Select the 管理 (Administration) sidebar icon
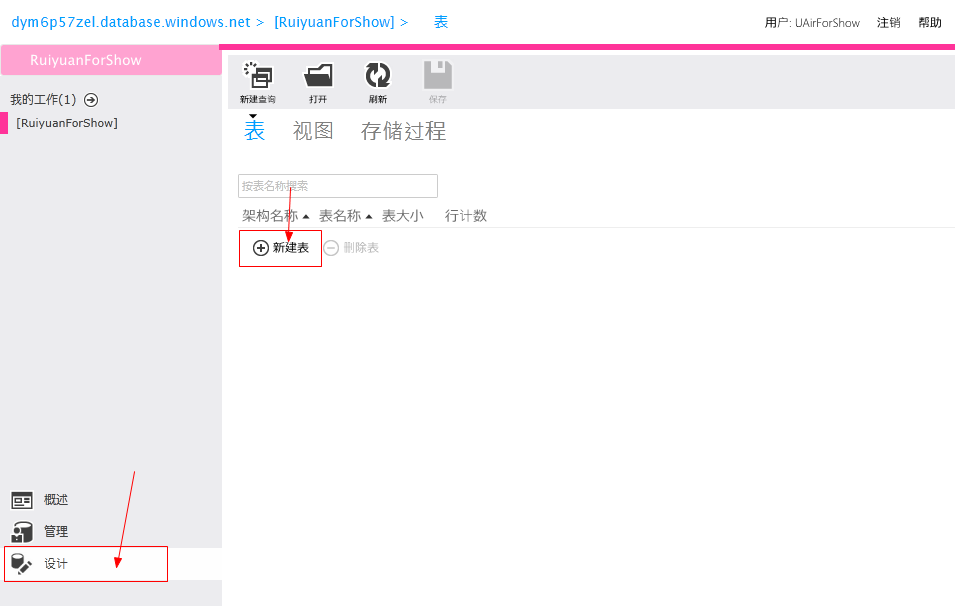The height and width of the screenshot is (606, 955). click(23, 531)
